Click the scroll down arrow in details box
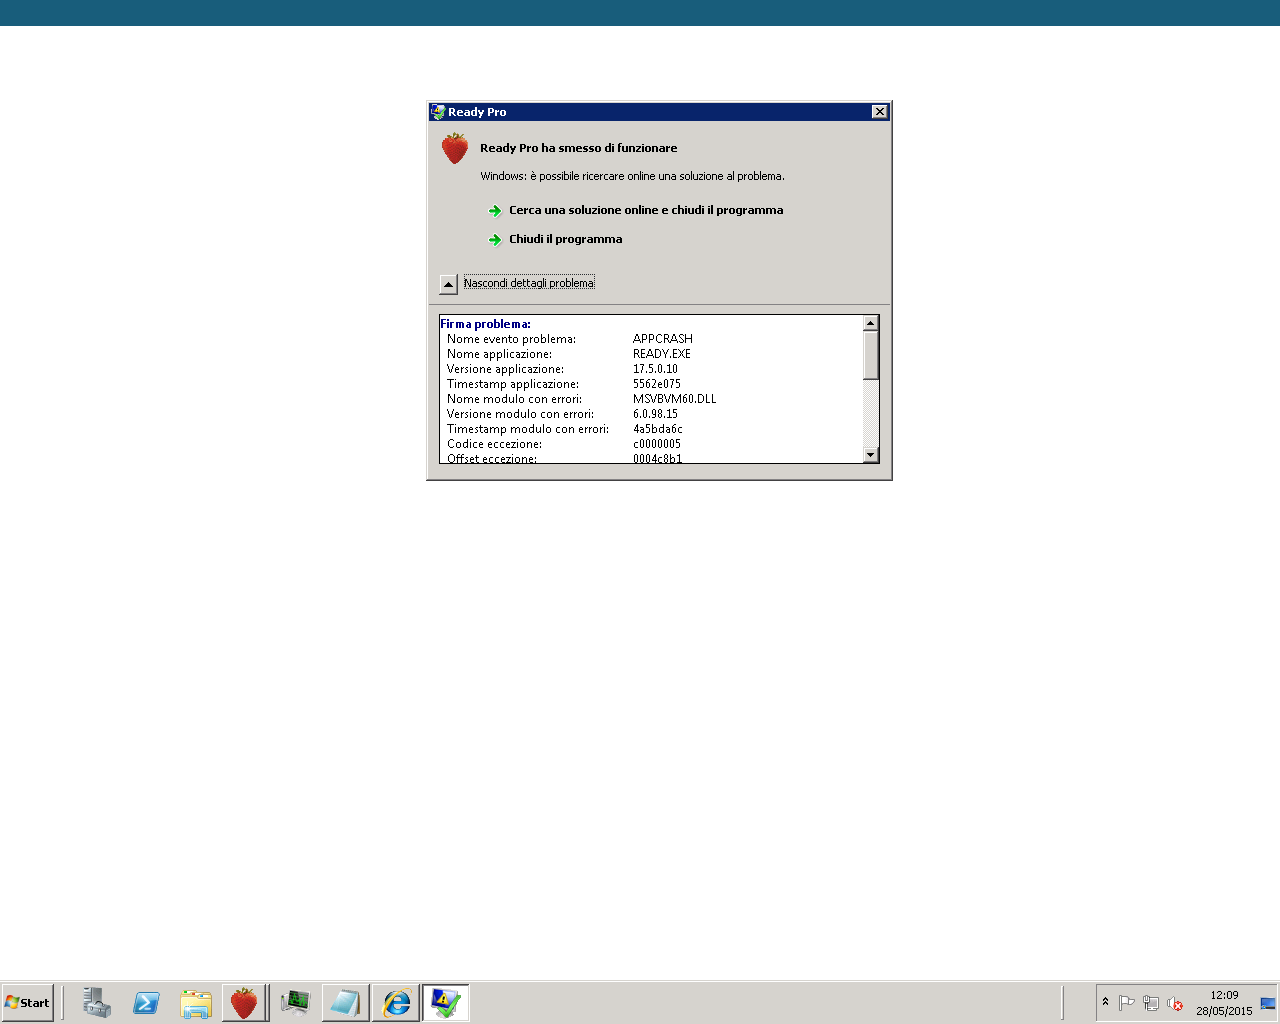The image size is (1280, 1024). point(871,455)
